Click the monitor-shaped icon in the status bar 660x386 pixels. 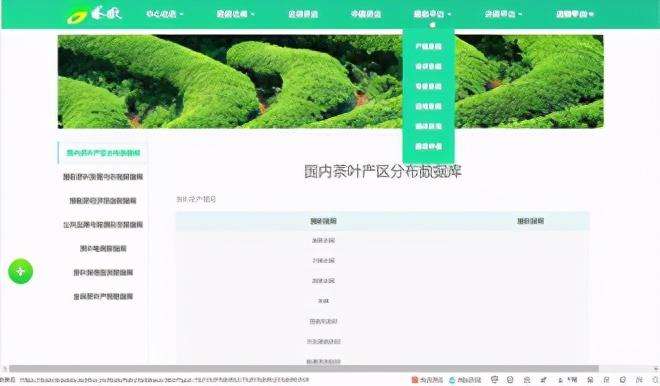495,380
